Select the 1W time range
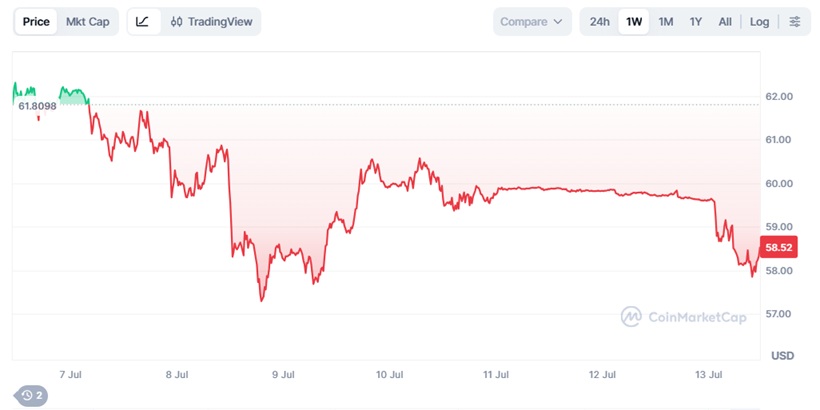 point(634,21)
